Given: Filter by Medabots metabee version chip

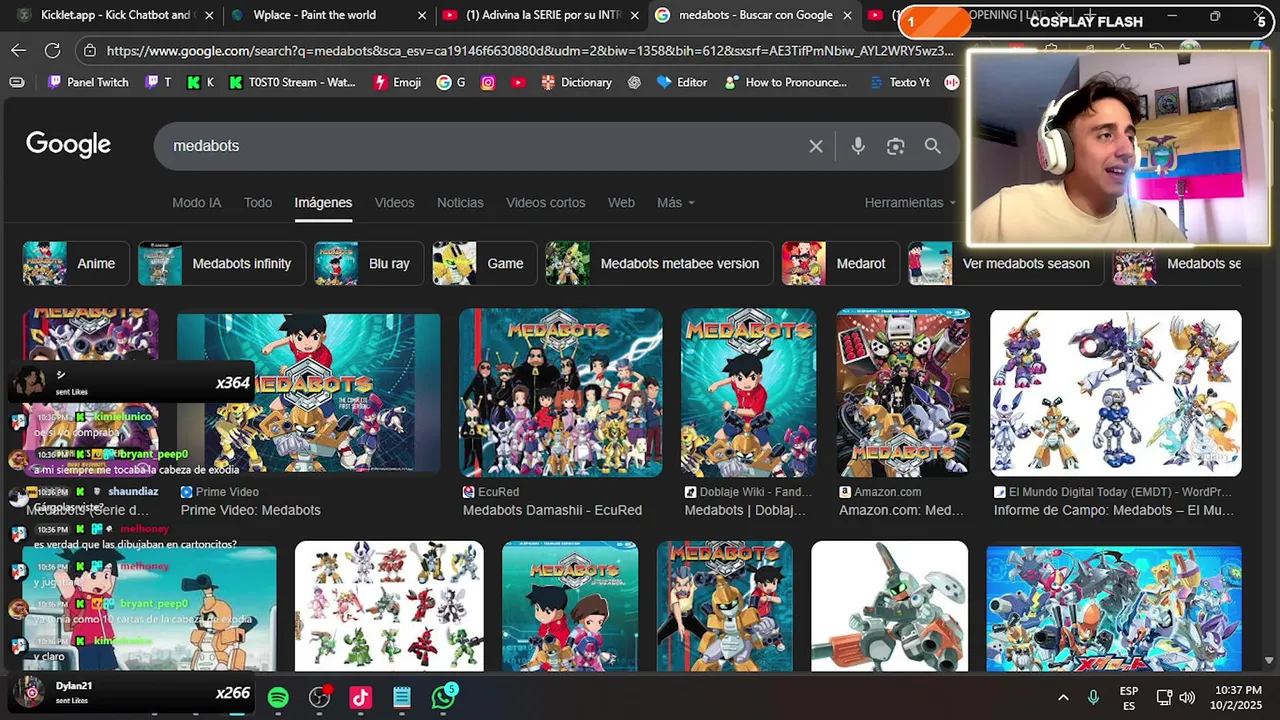Looking at the screenshot, I should (658, 264).
